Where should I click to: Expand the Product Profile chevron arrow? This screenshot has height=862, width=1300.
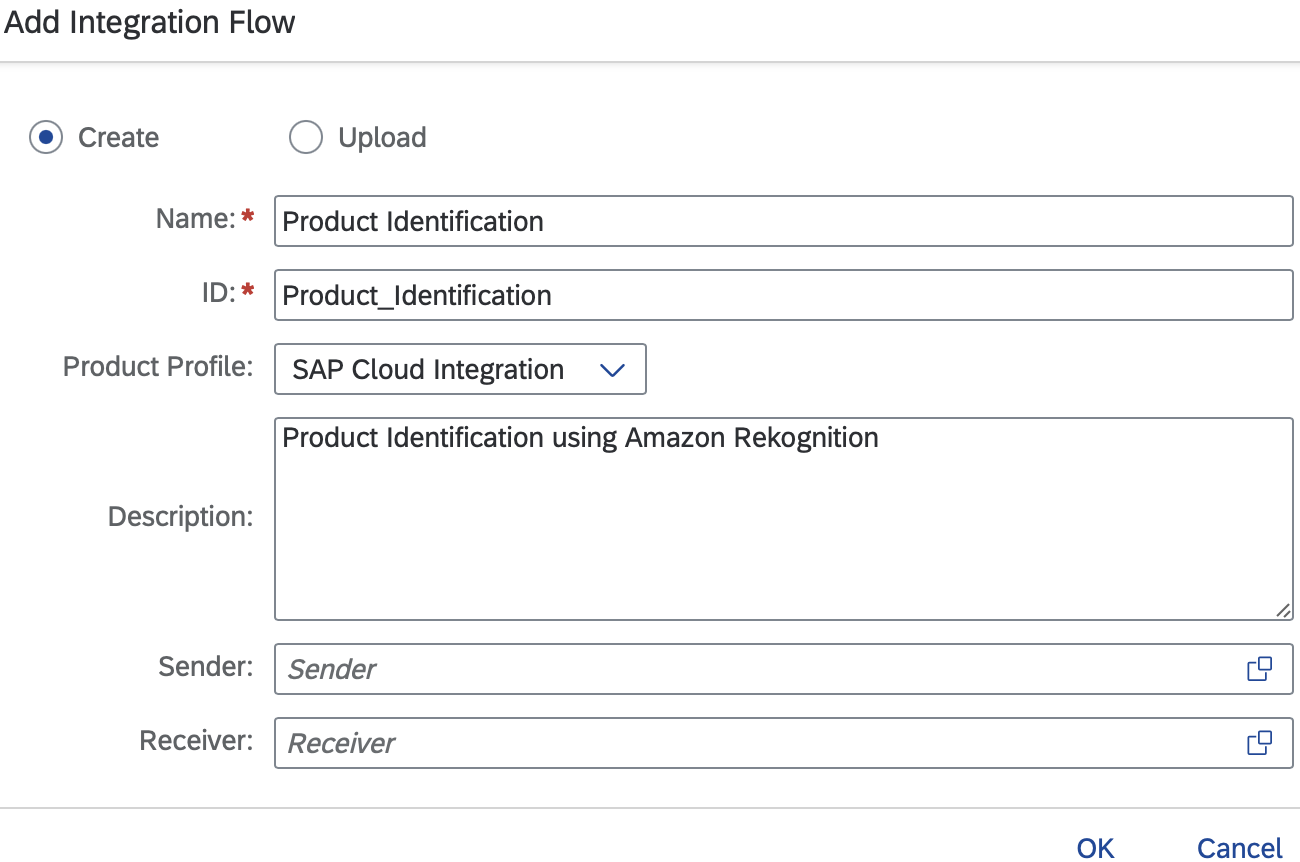(611, 370)
